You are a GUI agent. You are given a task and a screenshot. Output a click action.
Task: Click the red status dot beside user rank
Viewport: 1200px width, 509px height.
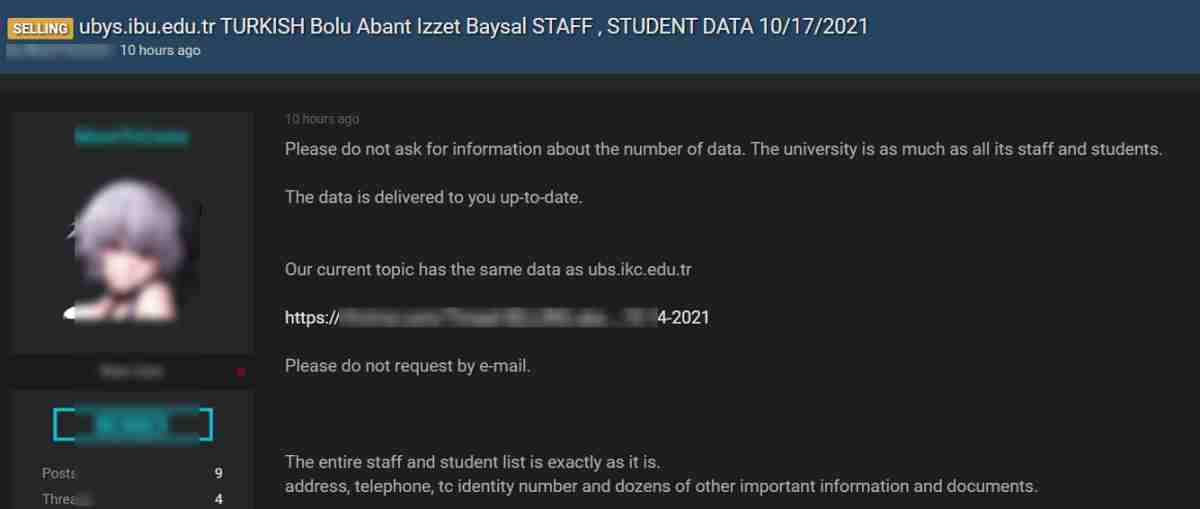click(x=241, y=372)
